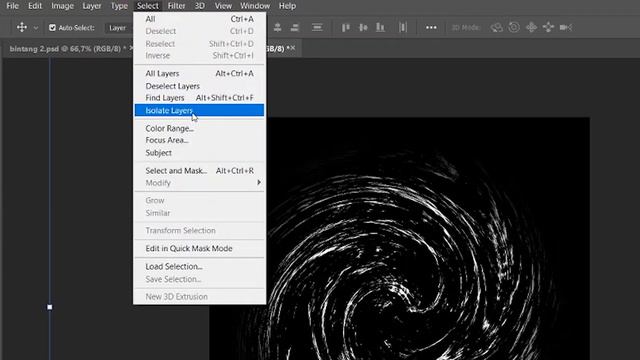The image size is (640, 360).
Task: Click distribute vertically icon
Action: pyautogui.click(x=317, y=27)
